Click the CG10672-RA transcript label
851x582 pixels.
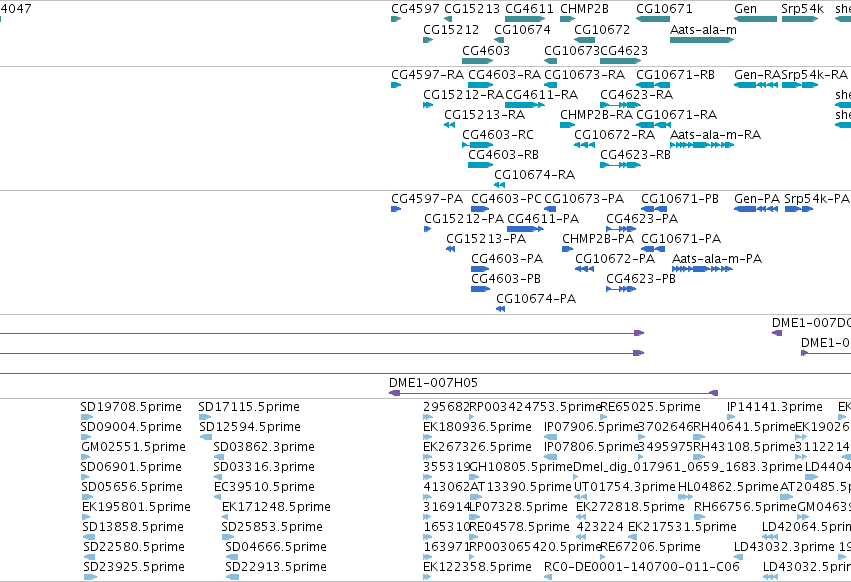[614, 135]
